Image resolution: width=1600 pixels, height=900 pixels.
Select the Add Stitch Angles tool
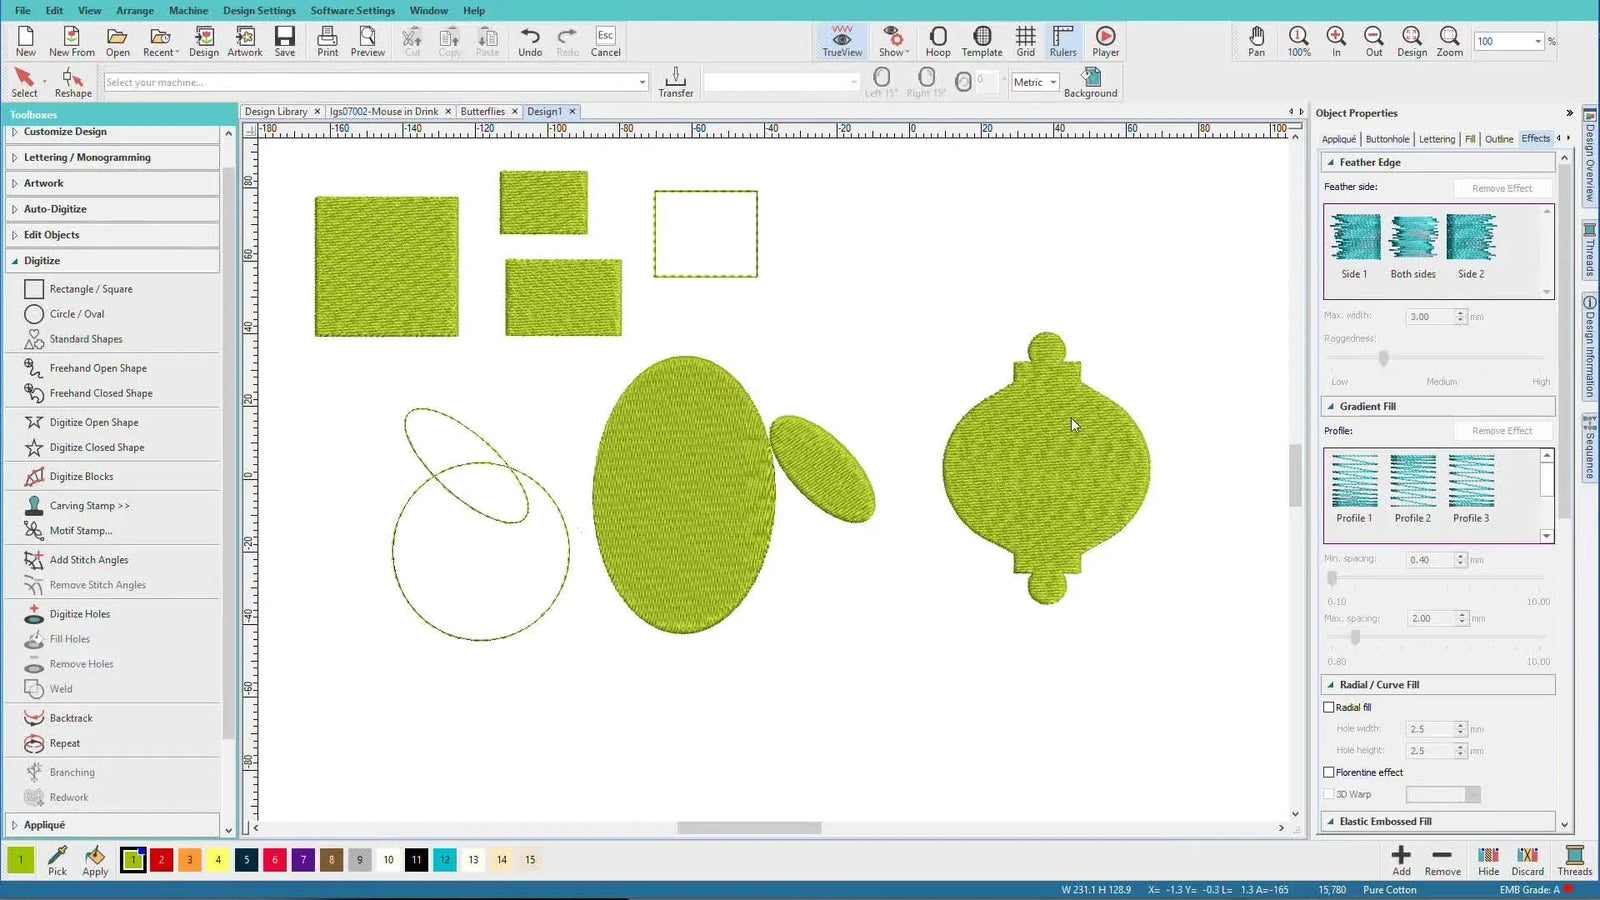[90, 559]
